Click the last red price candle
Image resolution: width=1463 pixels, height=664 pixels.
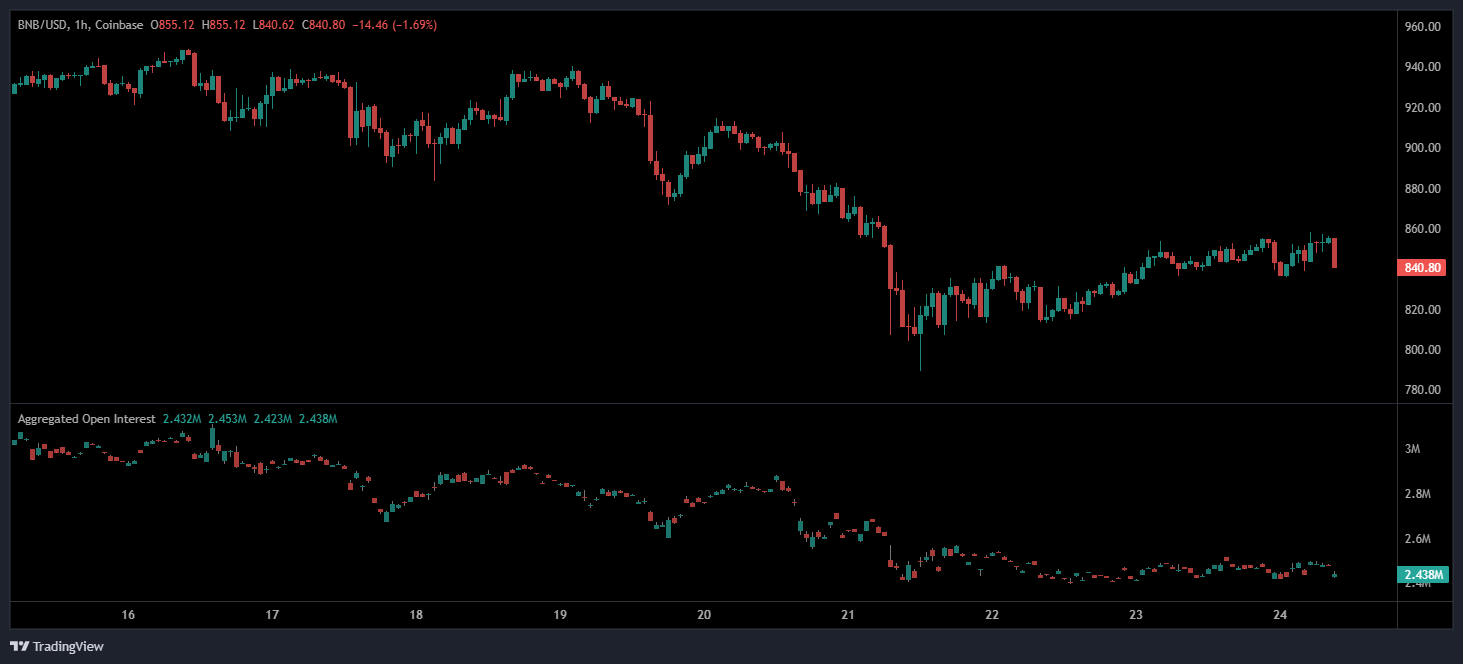(1335, 253)
